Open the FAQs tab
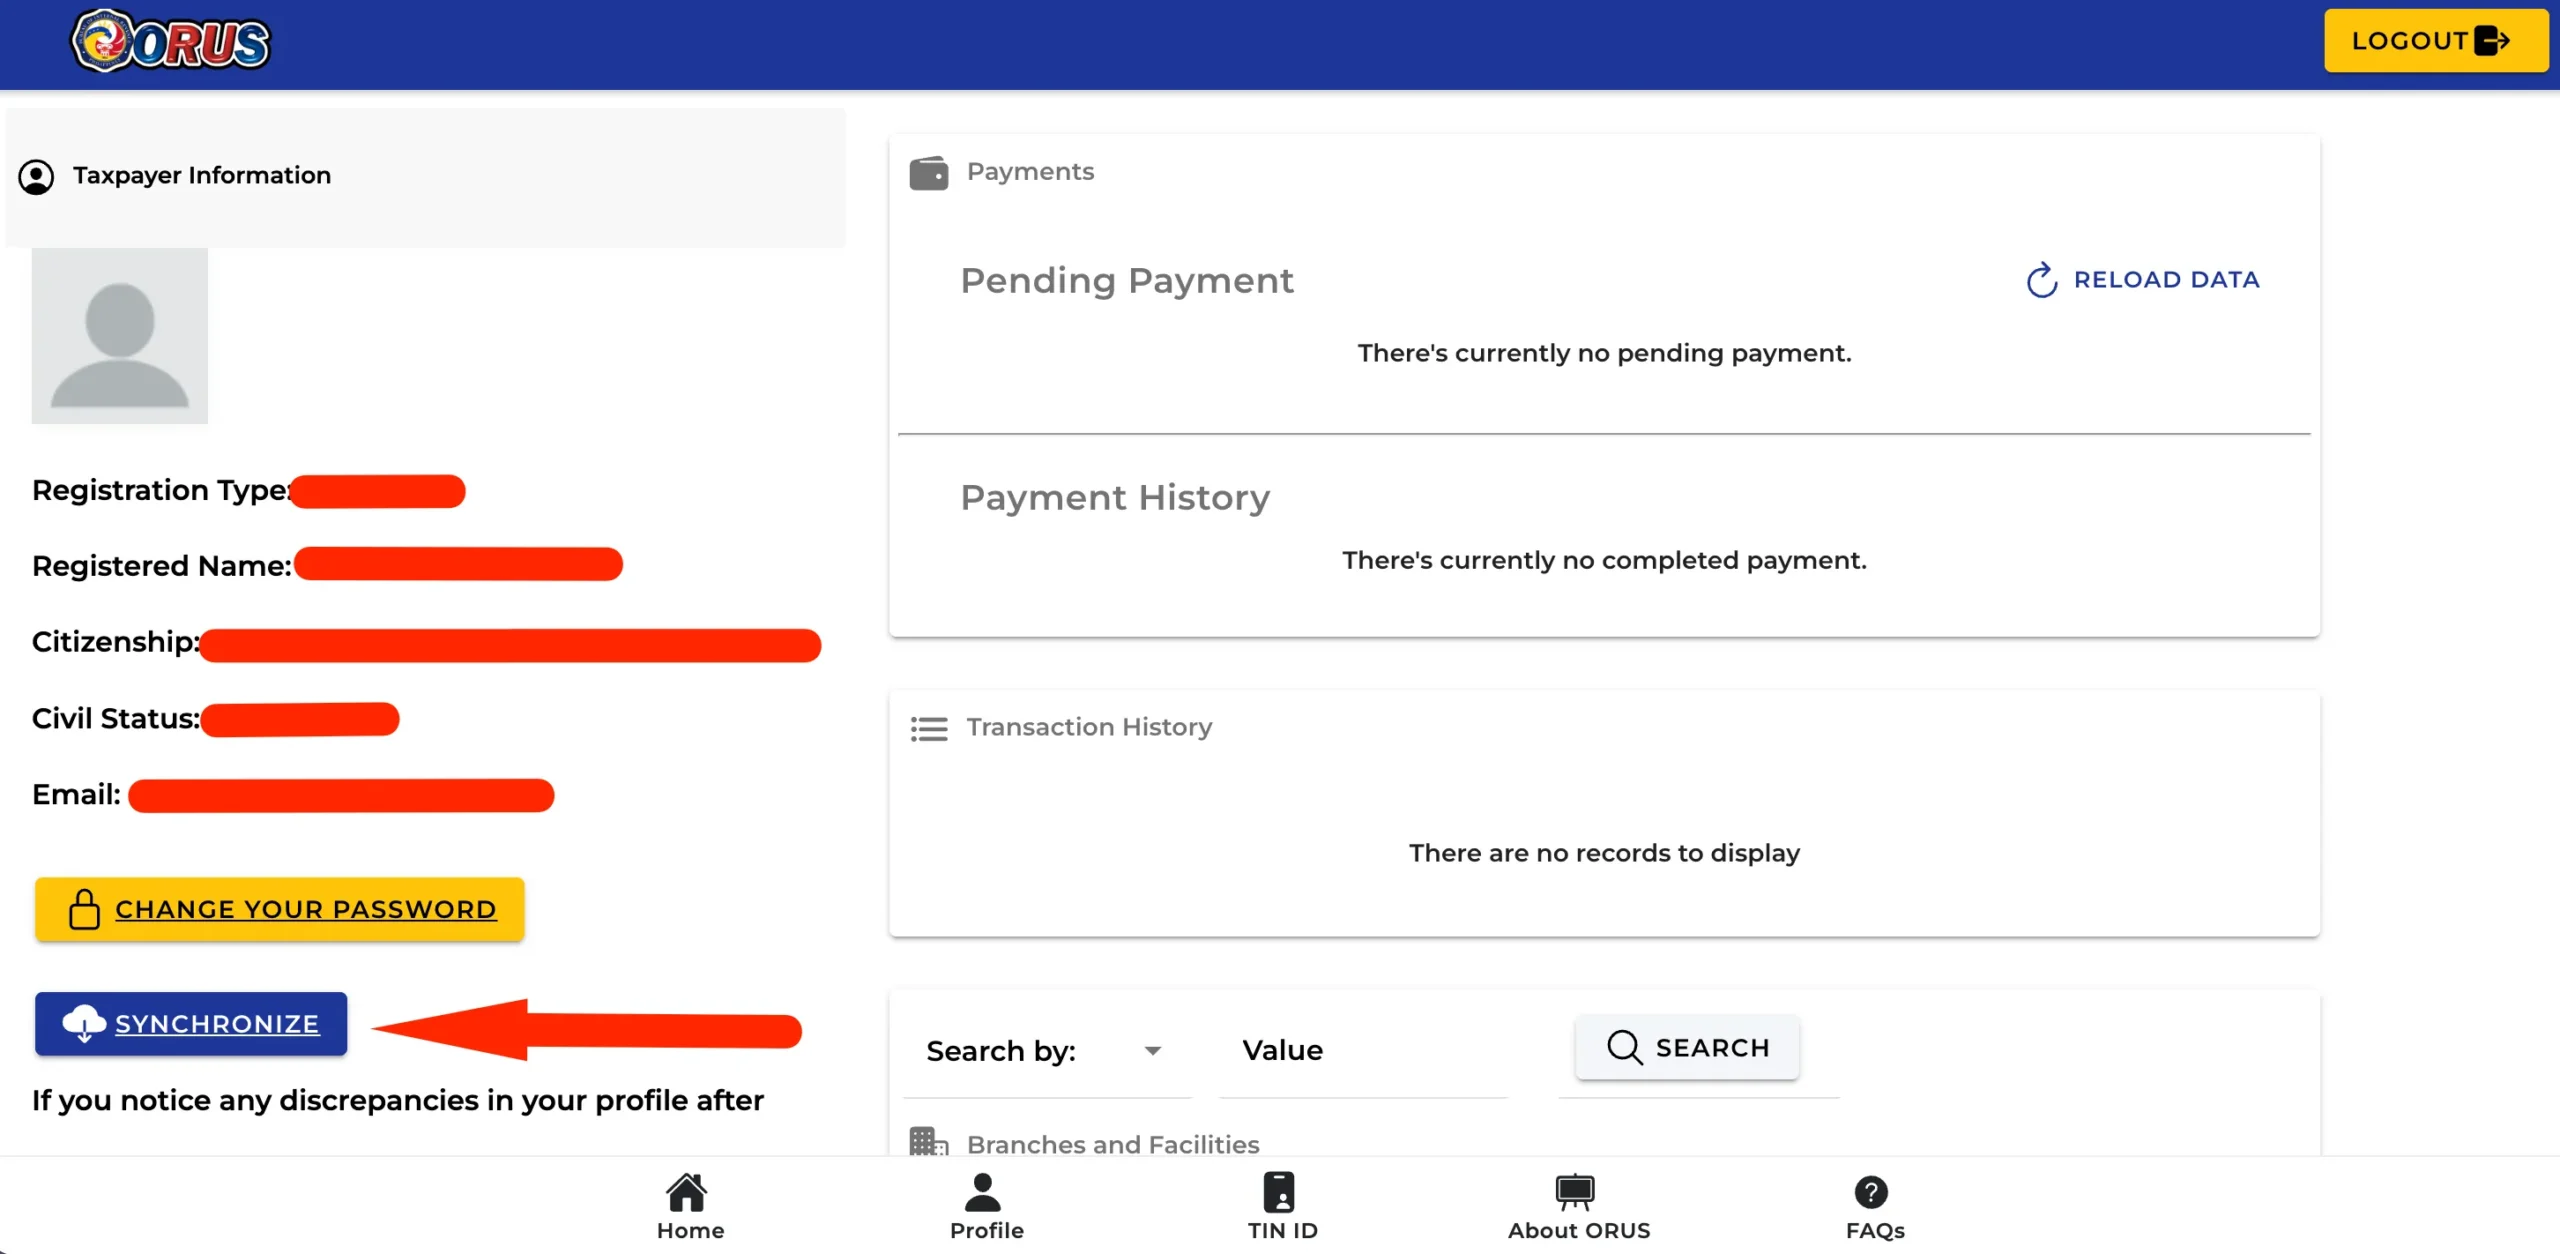Image resolution: width=2560 pixels, height=1254 pixels. click(1875, 1207)
